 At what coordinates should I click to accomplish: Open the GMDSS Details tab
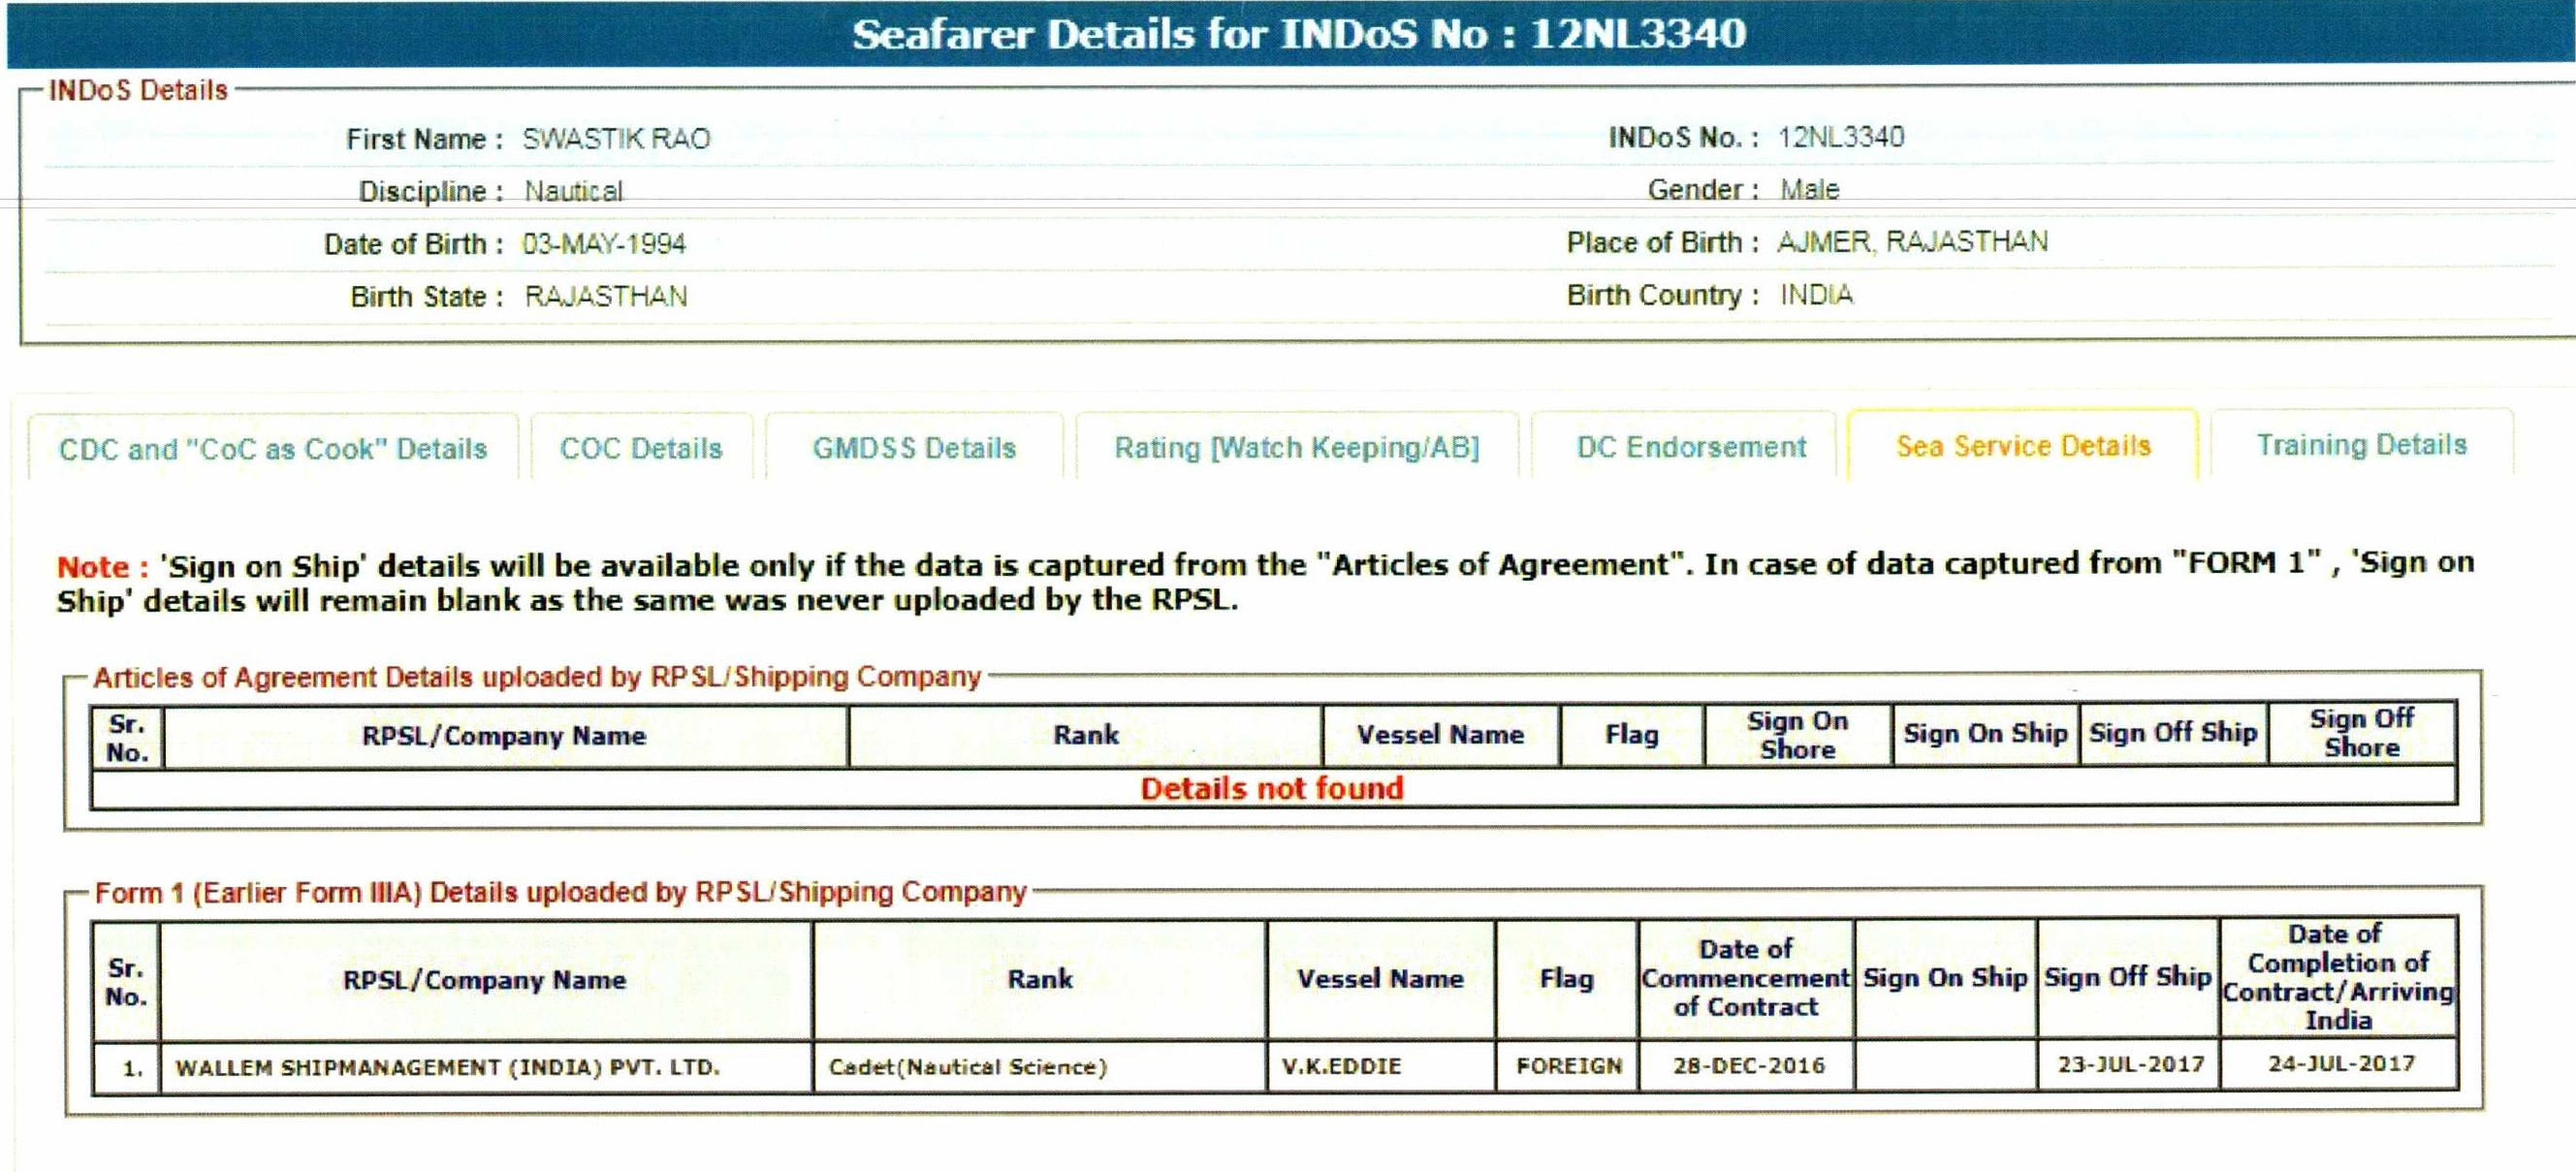tap(914, 448)
